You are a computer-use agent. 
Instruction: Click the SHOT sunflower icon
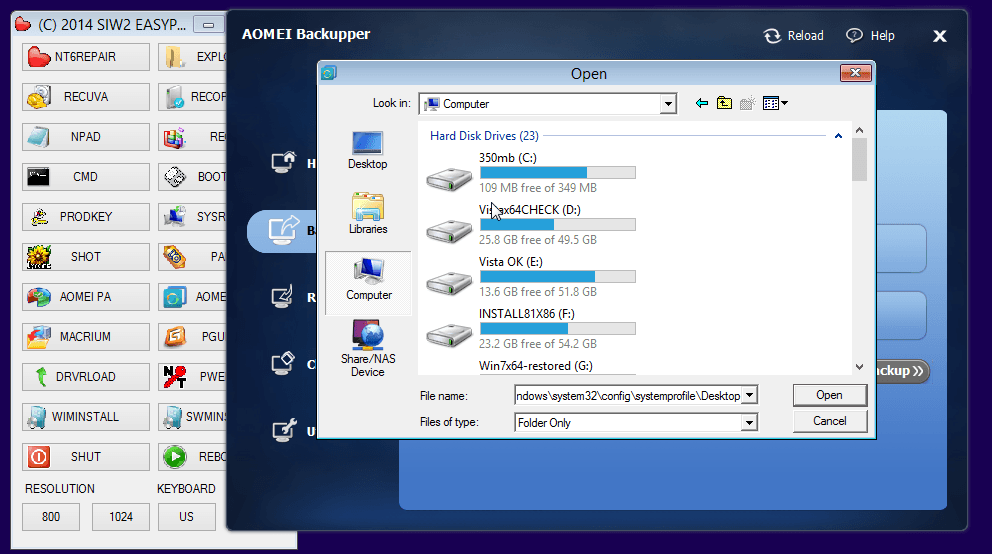click(39, 257)
